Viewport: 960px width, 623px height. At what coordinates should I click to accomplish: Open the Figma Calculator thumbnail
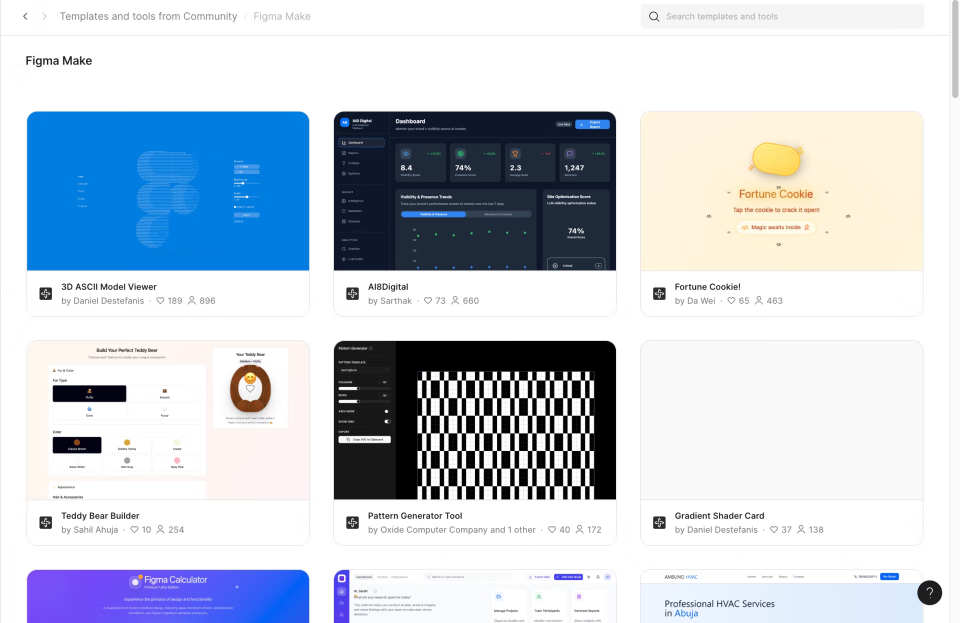point(168,596)
